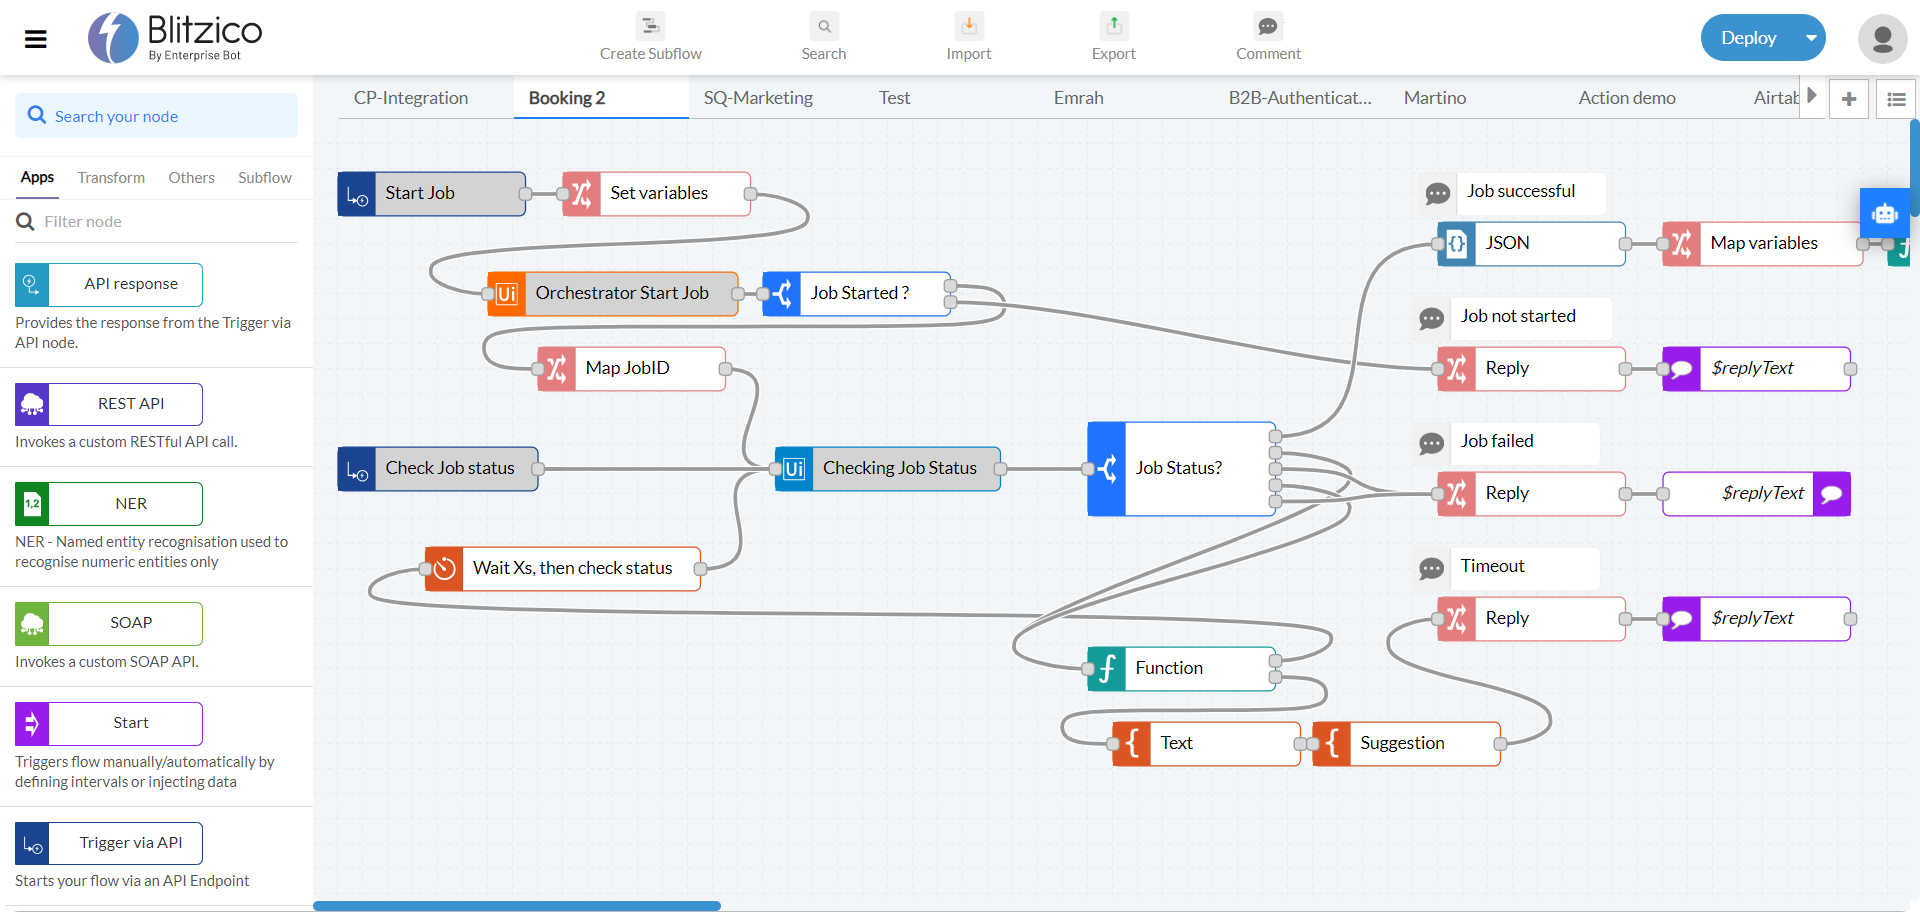
Task: Select the REST API node icon
Action: [33, 404]
